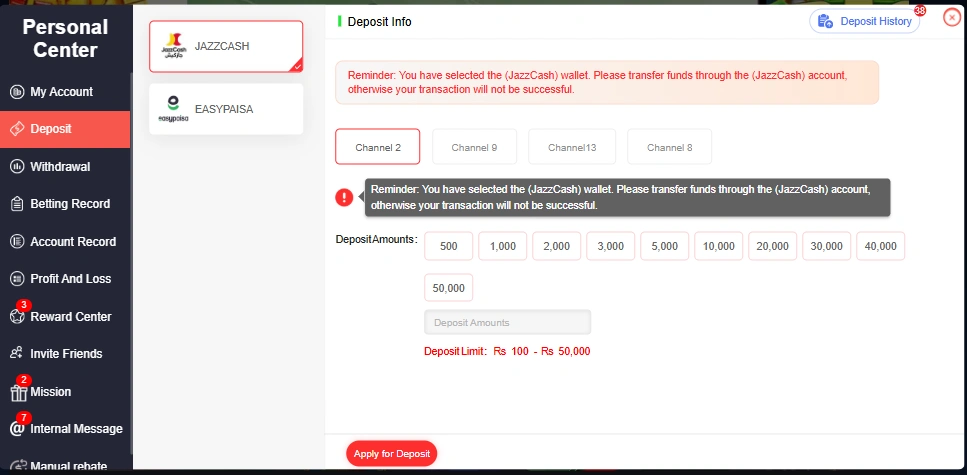Click the Invite Friends label
This screenshot has width=967, height=475.
tap(66, 353)
